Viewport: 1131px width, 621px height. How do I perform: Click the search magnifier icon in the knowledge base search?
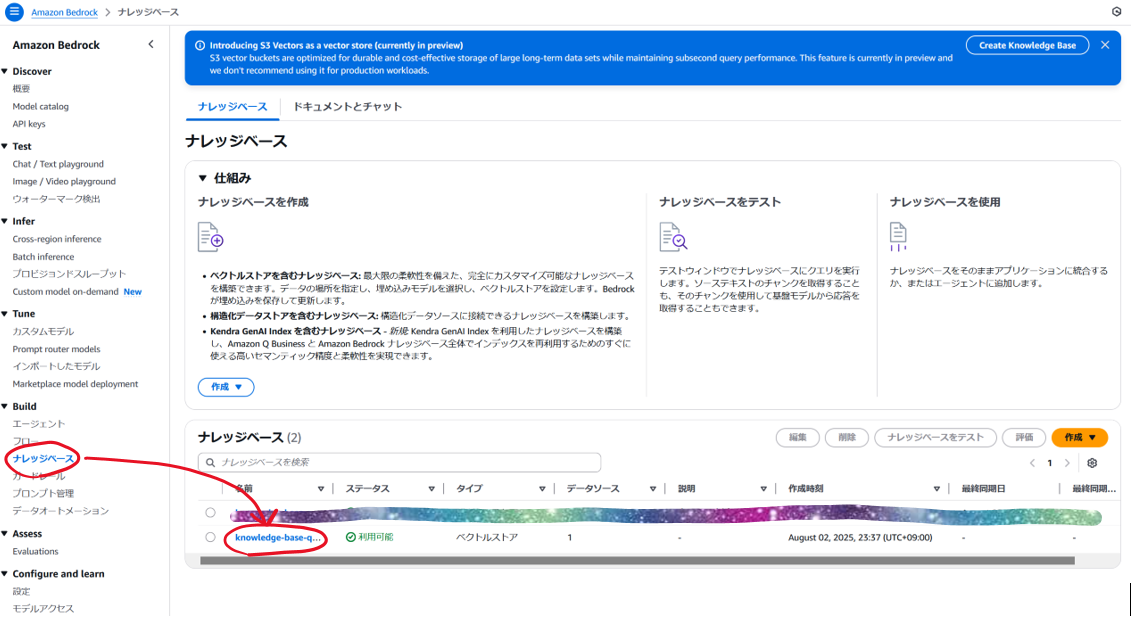210,462
